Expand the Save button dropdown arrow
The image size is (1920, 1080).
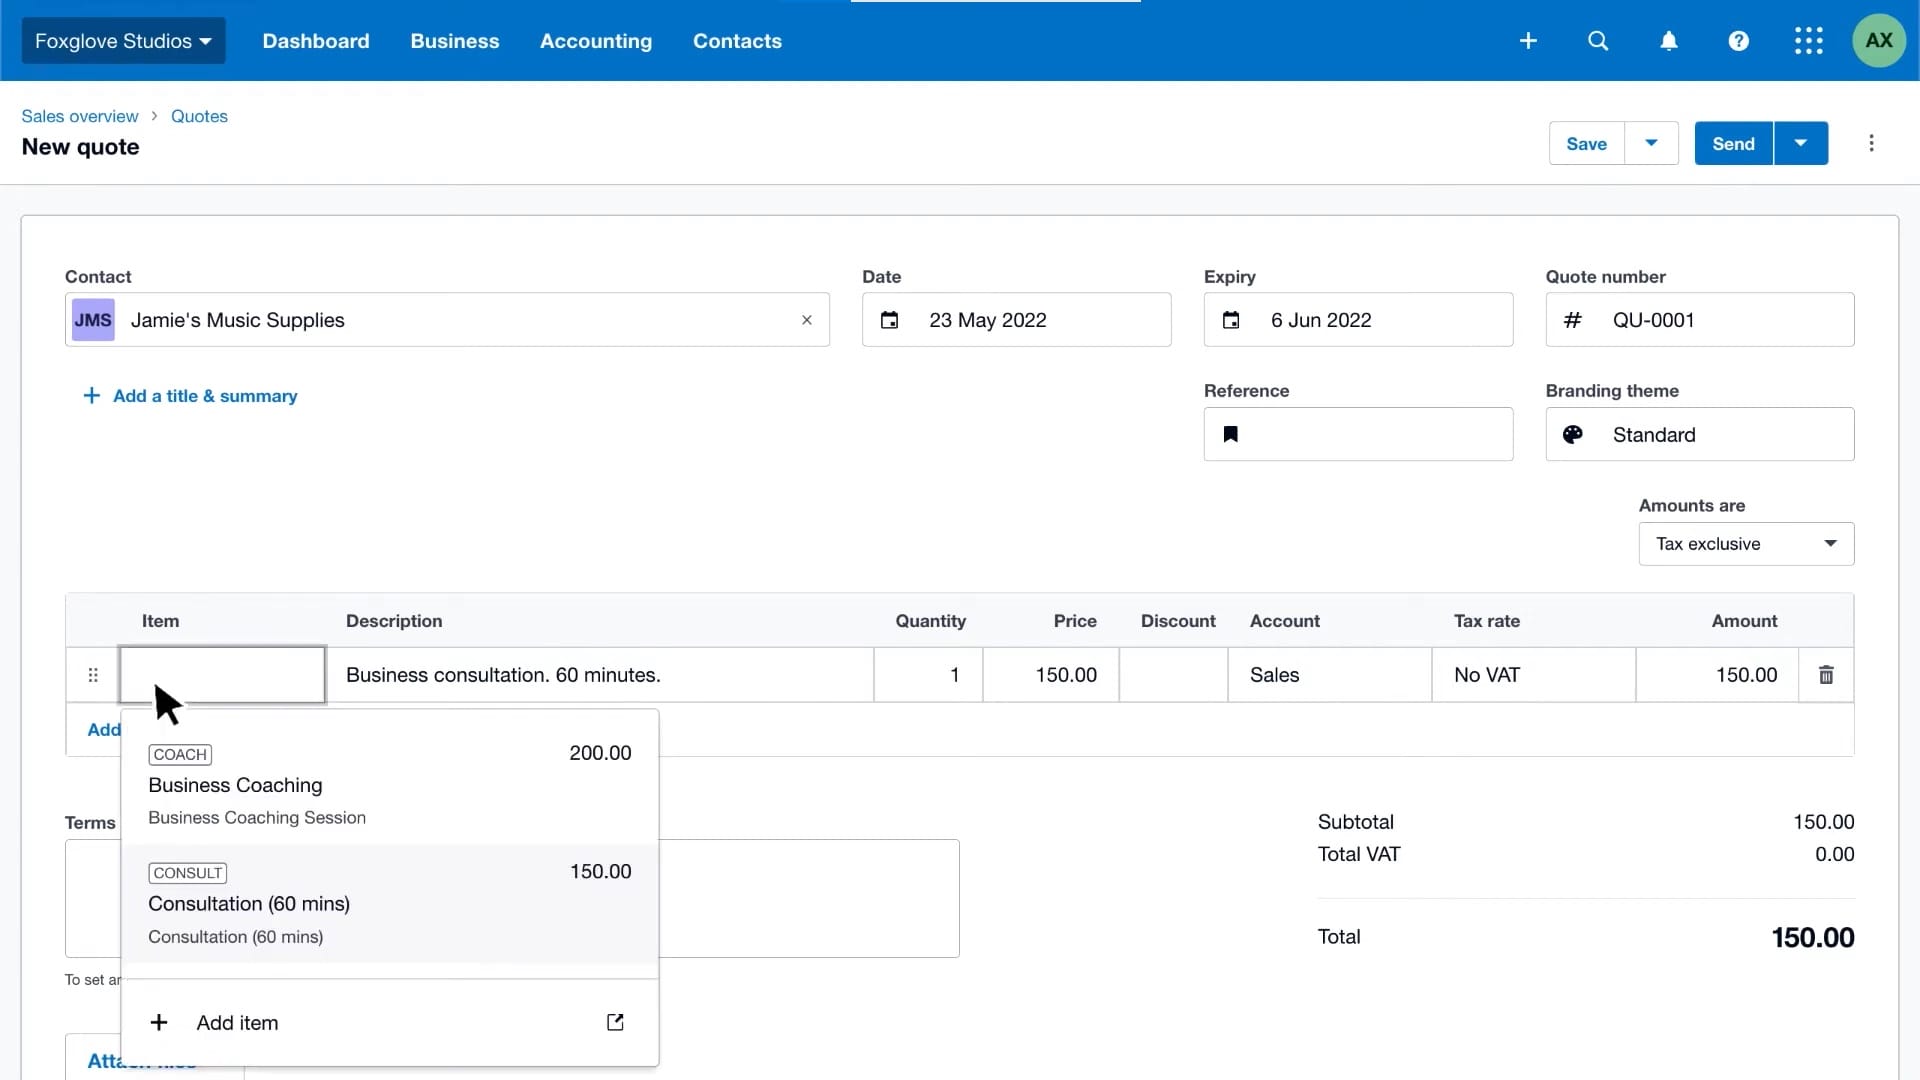coord(1651,143)
